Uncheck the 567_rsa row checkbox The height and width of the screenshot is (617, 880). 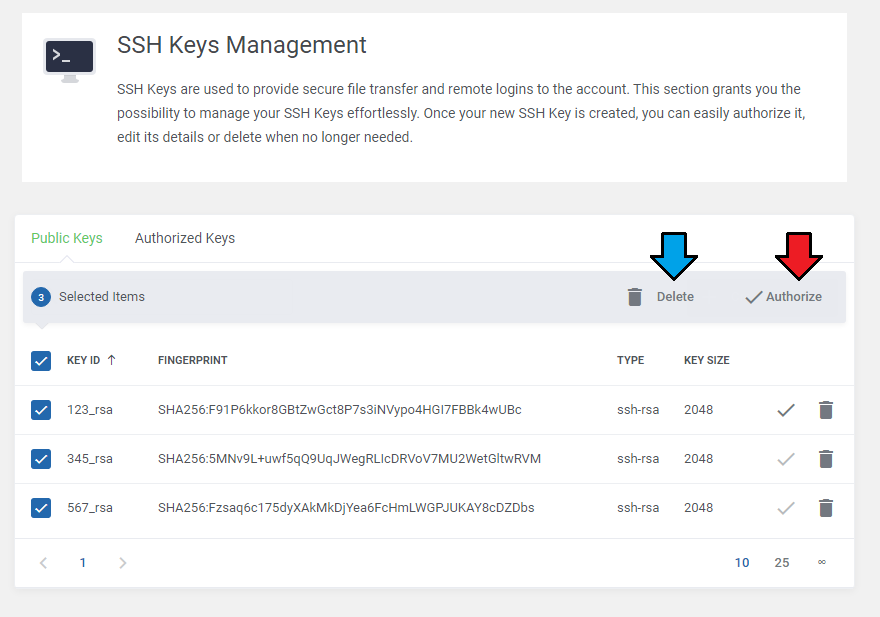(x=41, y=508)
